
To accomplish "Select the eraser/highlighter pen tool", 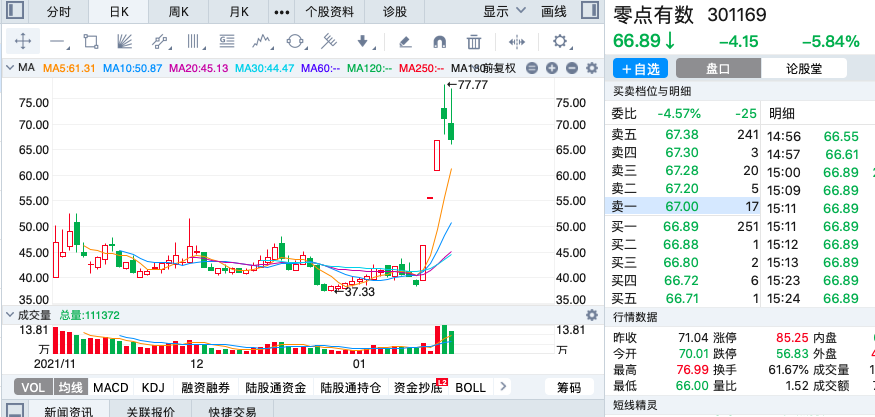I will [406, 42].
